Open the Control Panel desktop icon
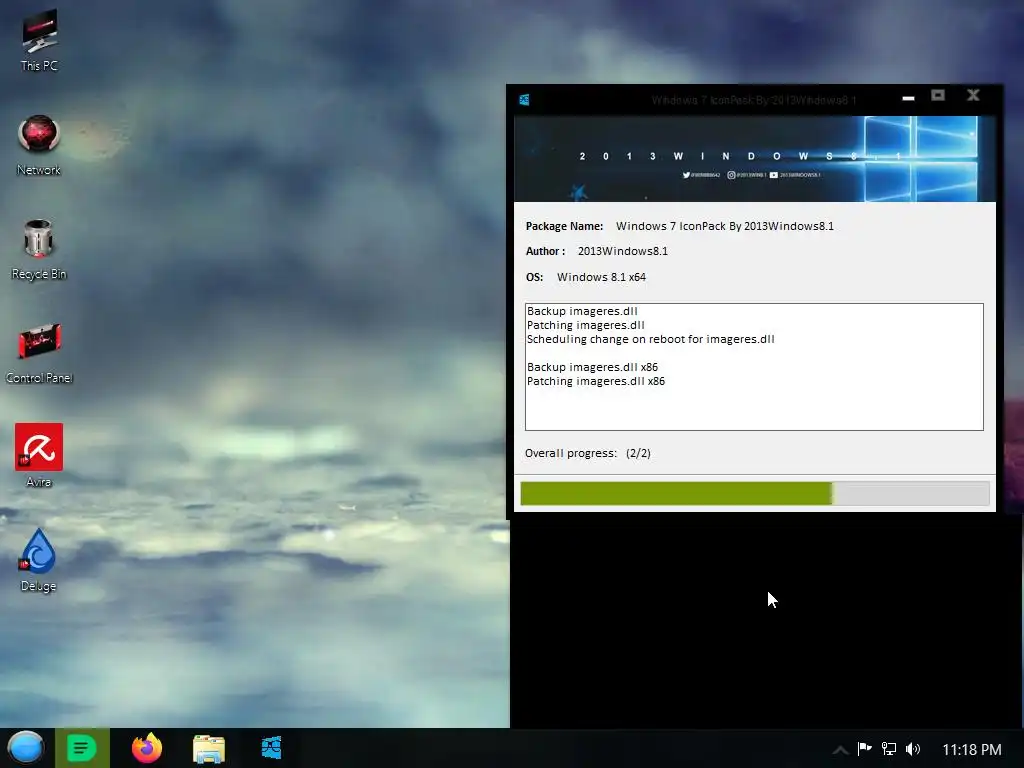1024x768 pixels. 39,353
